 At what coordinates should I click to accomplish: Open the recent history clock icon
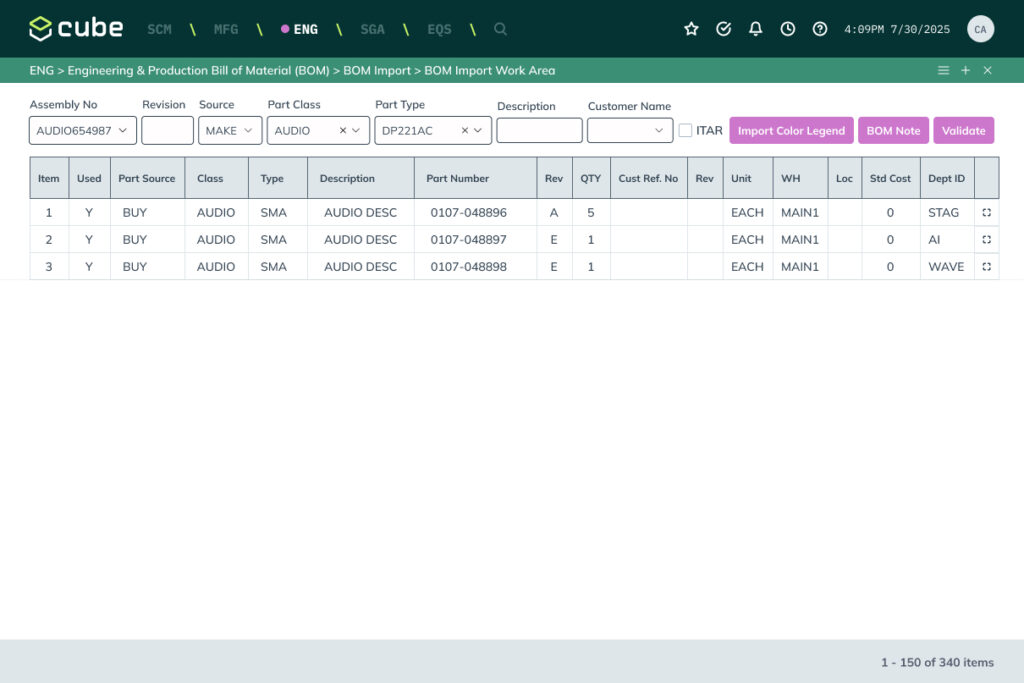coord(788,29)
